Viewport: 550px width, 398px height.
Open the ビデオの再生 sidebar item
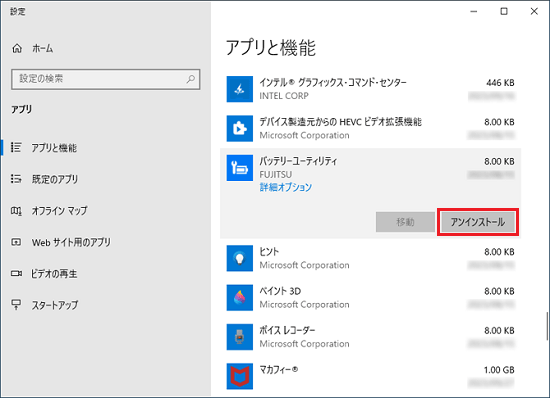(x=105, y=274)
